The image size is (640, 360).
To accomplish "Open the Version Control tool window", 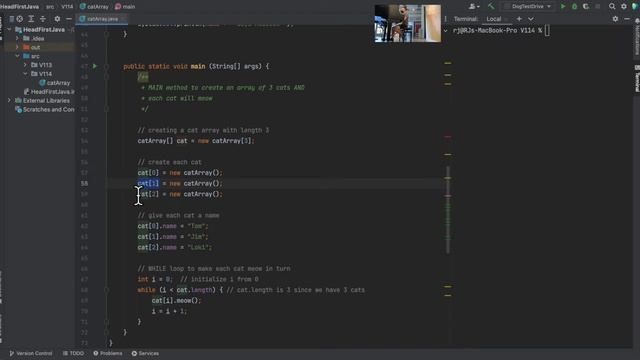I will [x=31, y=353].
